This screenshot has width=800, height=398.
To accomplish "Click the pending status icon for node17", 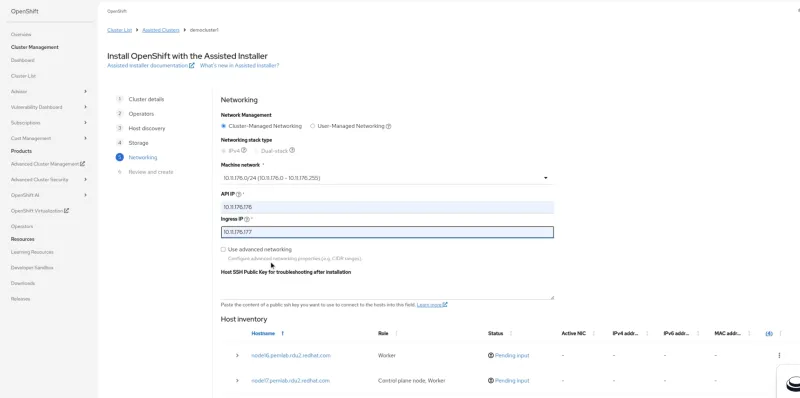I will [x=491, y=381].
